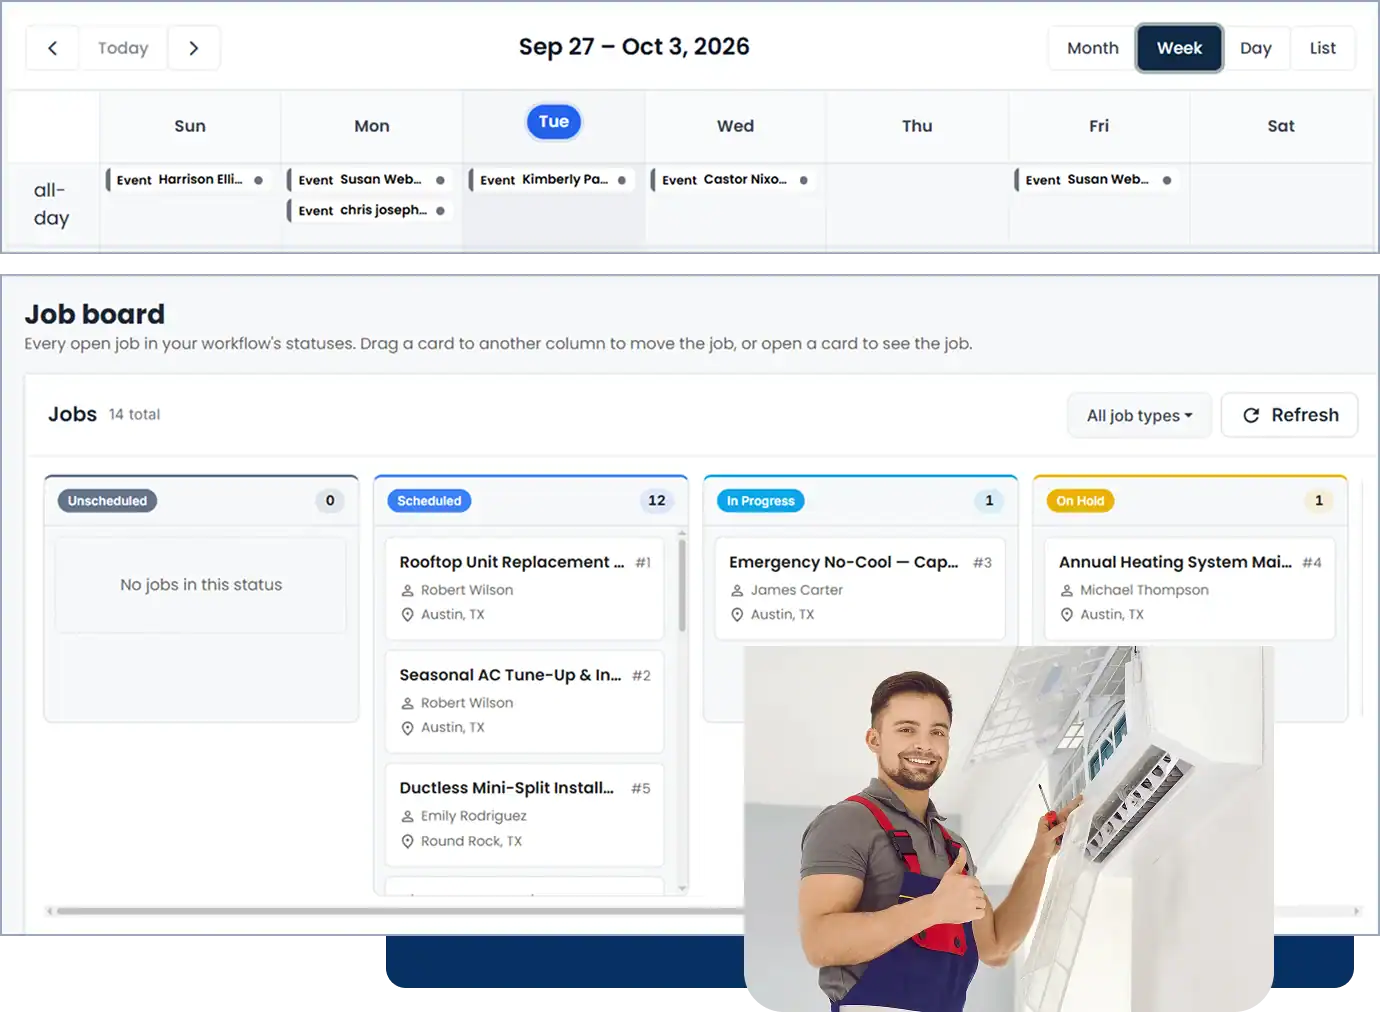The height and width of the screenshot is (1012, 1380).
Task: Open Castor Nixo... event on Wednesday
Action: [x=734, y=180]
